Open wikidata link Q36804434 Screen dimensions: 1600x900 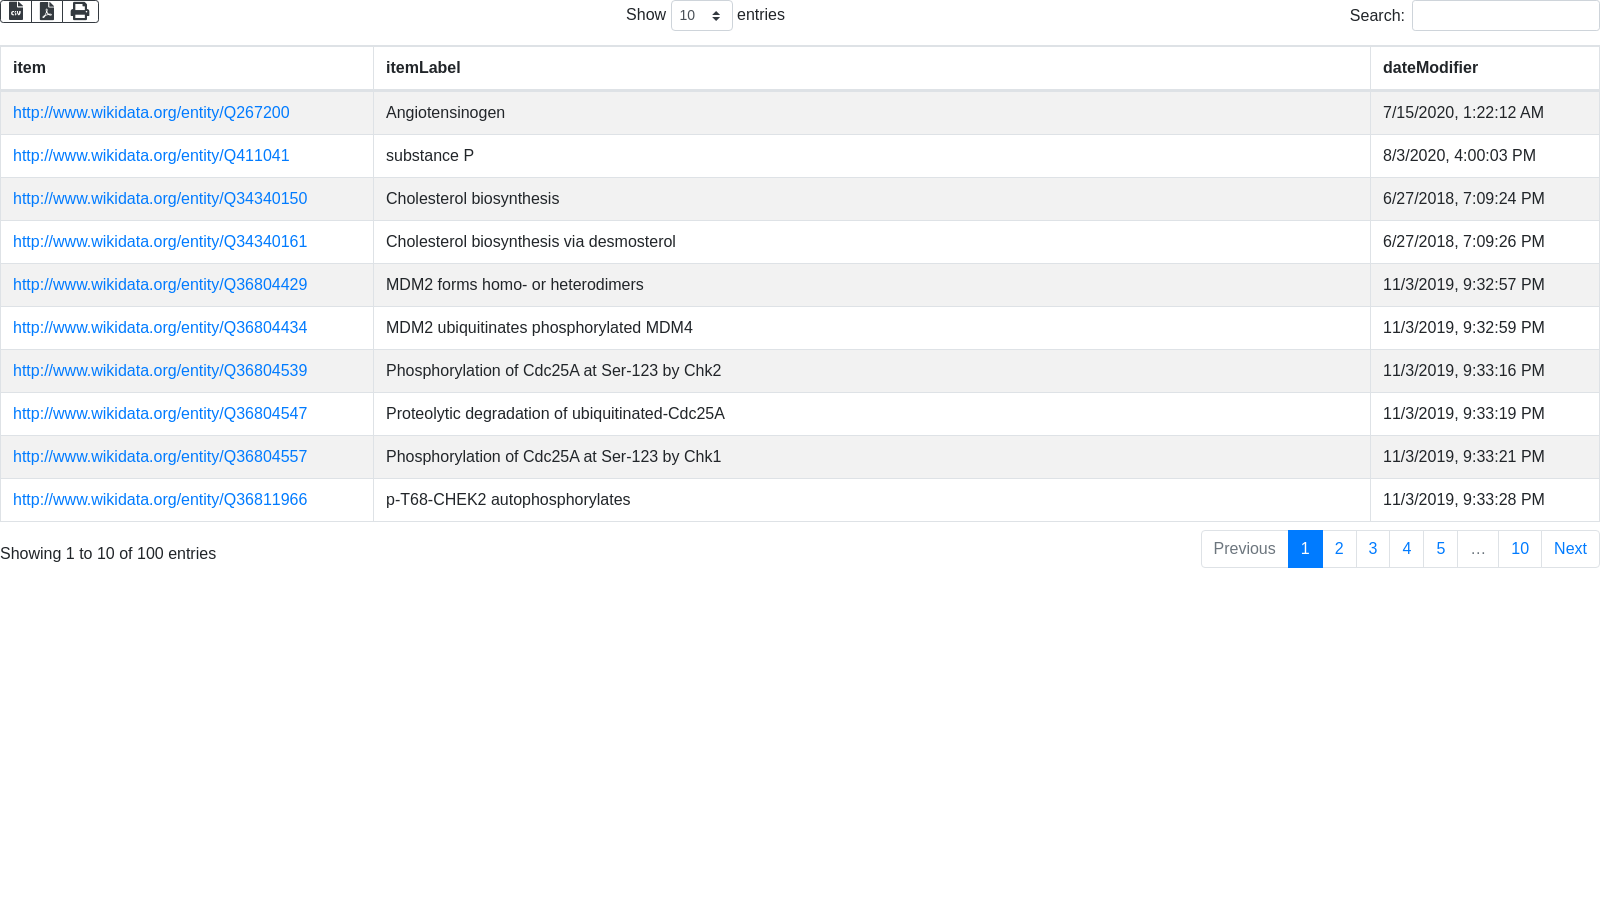coord(160,328)
